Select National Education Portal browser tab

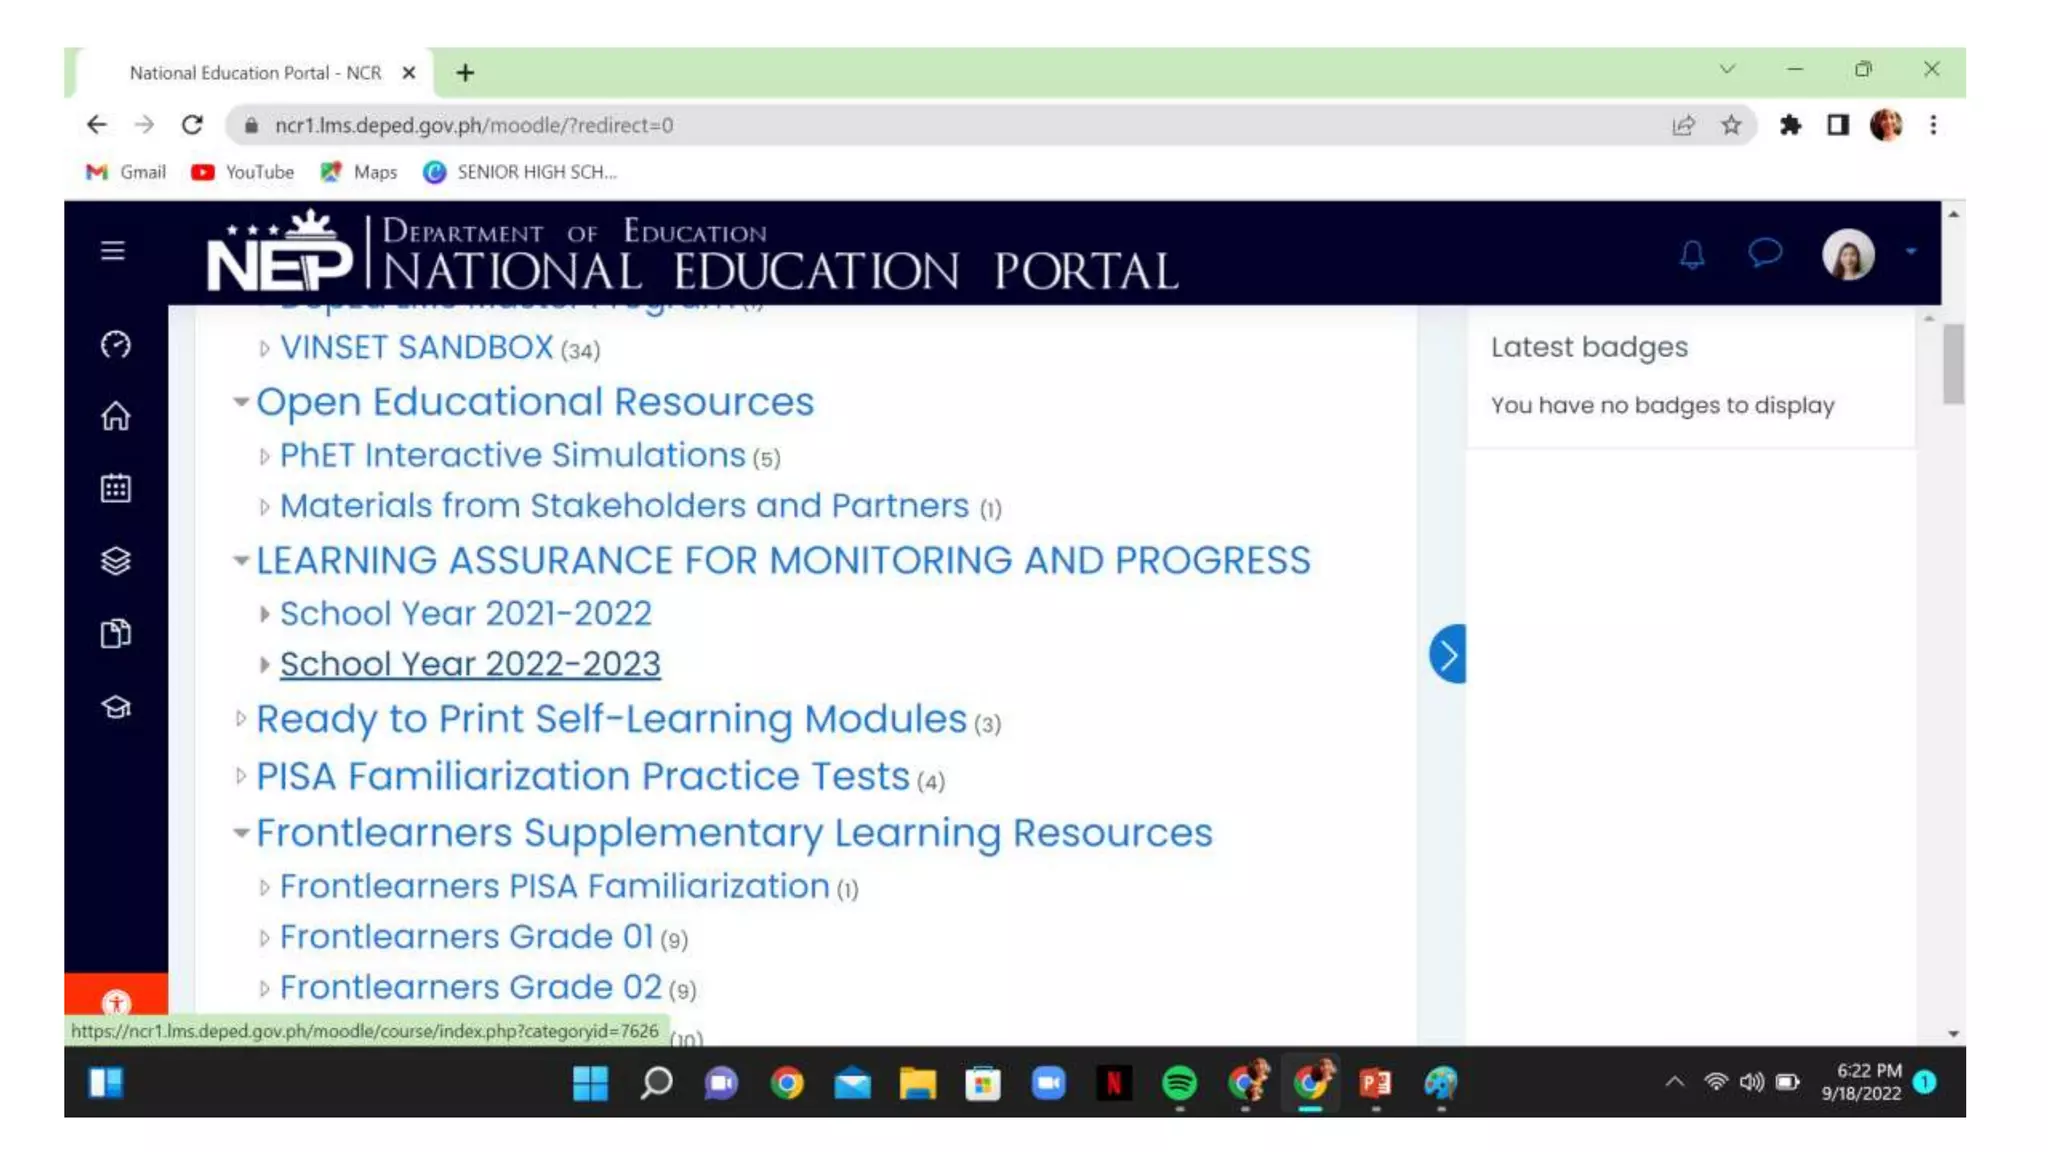click(x=255, y=73)
